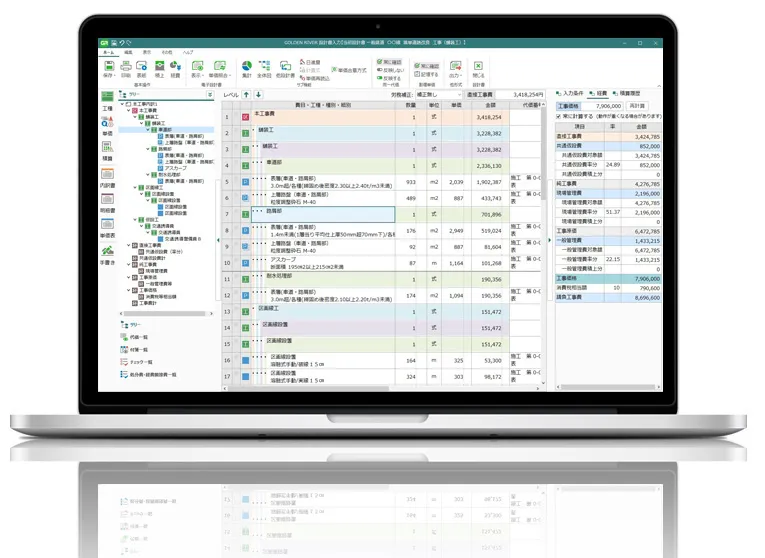Click the 再計算 button

tap(636, 105)
